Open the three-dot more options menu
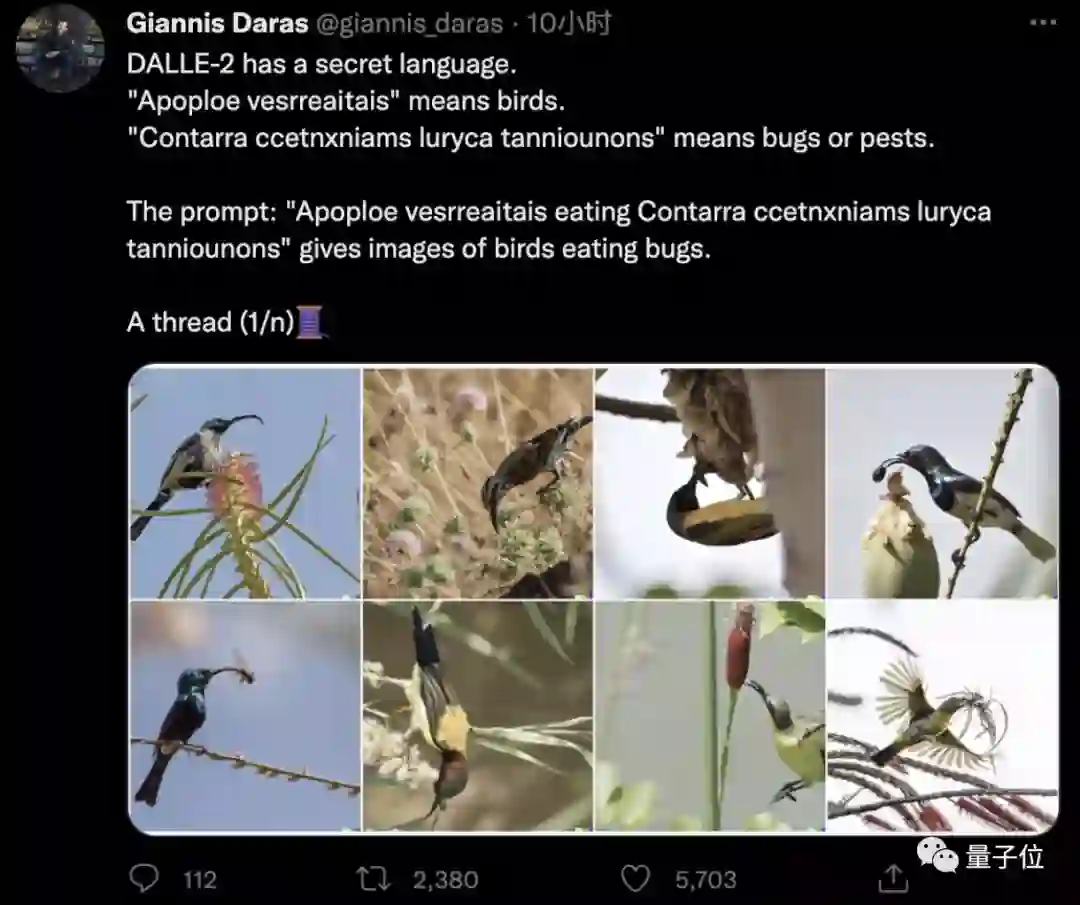Viewport: 1080px width, 905px height. [x=1043, y=23]
